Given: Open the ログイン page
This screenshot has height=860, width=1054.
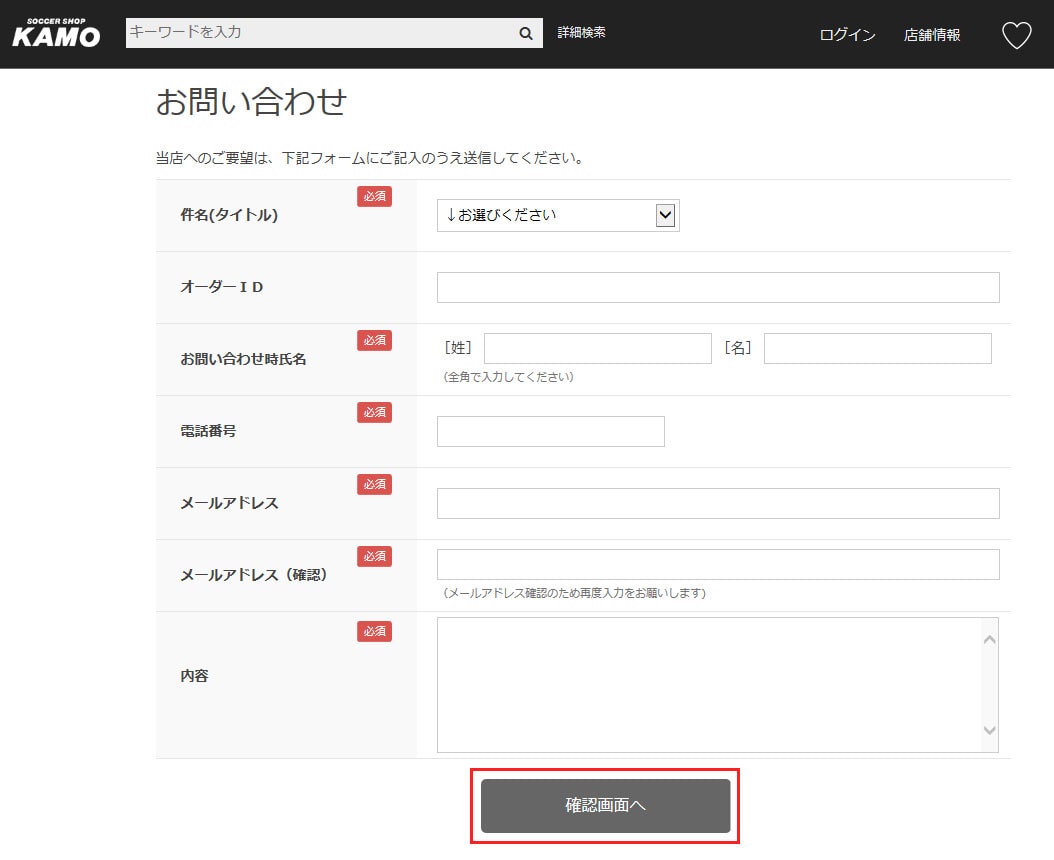Looking at the screenshot, I should pos(847,35).
